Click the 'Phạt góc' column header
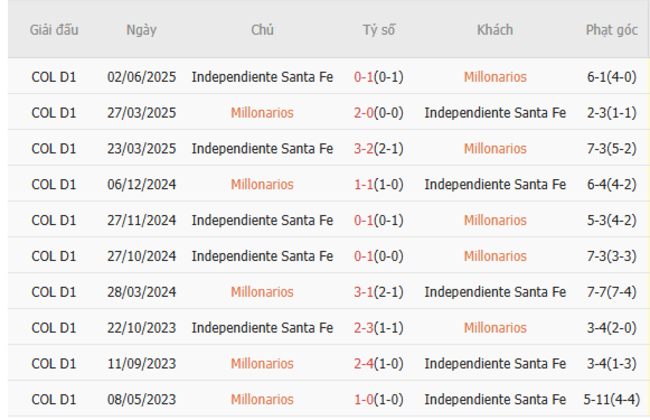 tap(612, 30)
